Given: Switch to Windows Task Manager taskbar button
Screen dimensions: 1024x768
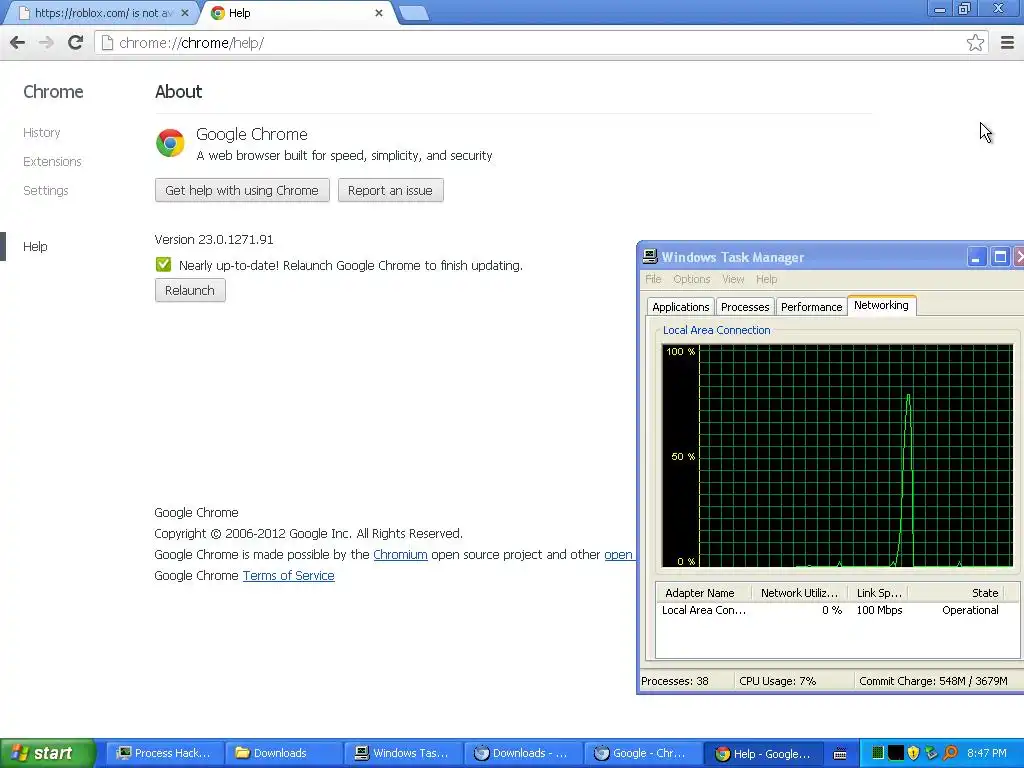Looking at the screenshot, I should [x=403, y=754].
